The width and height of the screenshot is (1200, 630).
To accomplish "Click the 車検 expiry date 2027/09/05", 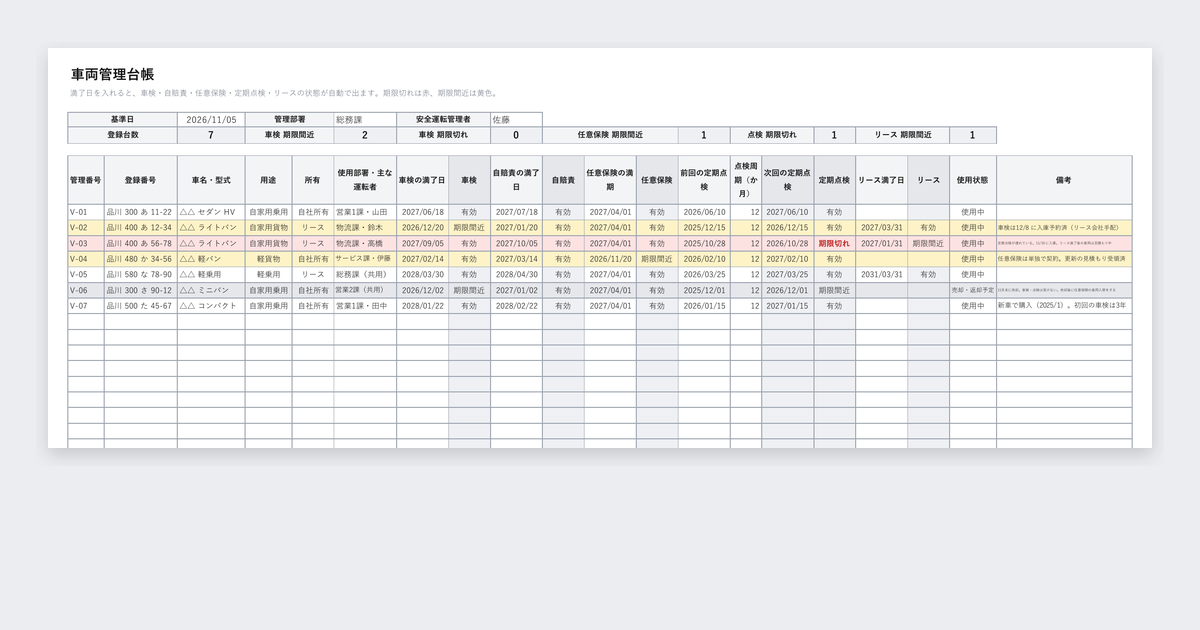I will (422, 243).
